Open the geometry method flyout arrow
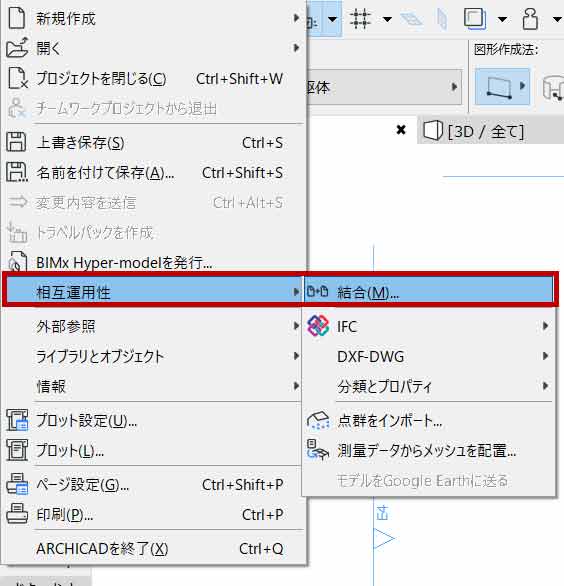Screen dimensions: 564x586 point(523,86)
